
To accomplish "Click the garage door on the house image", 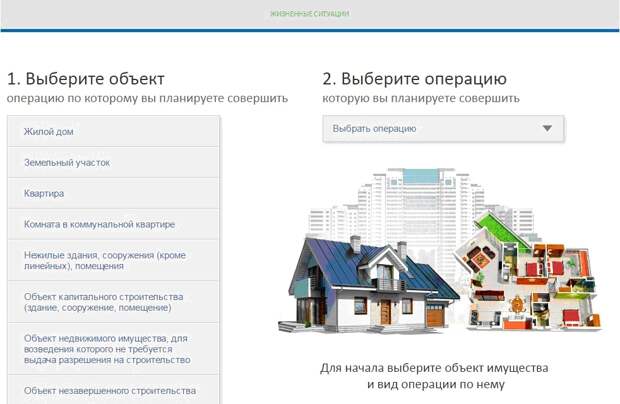I will (x=435, y=316).
